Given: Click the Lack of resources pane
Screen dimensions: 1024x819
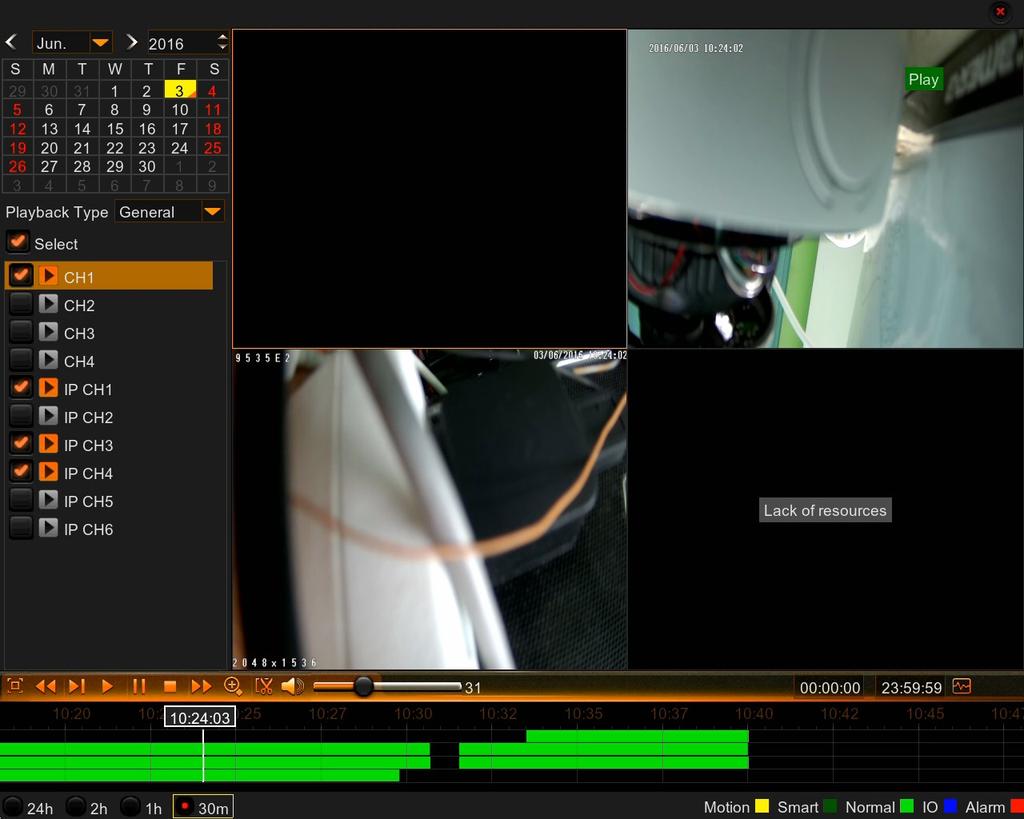Looking at the screenshot, I should click(825, 510).
